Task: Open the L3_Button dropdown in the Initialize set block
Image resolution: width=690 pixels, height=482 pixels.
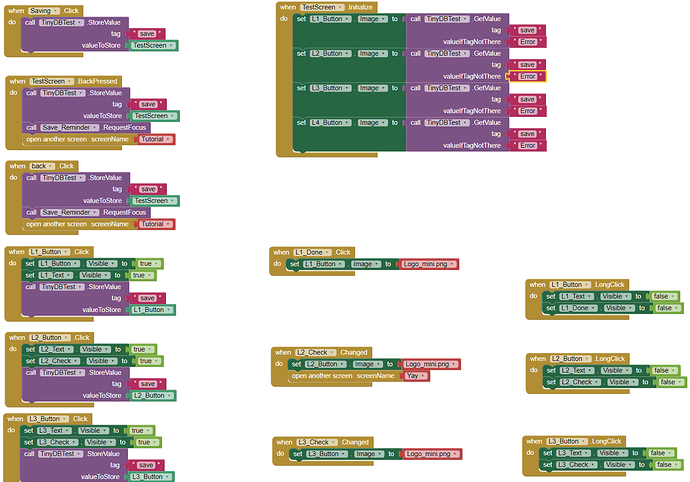Action: tap(330, 88)
